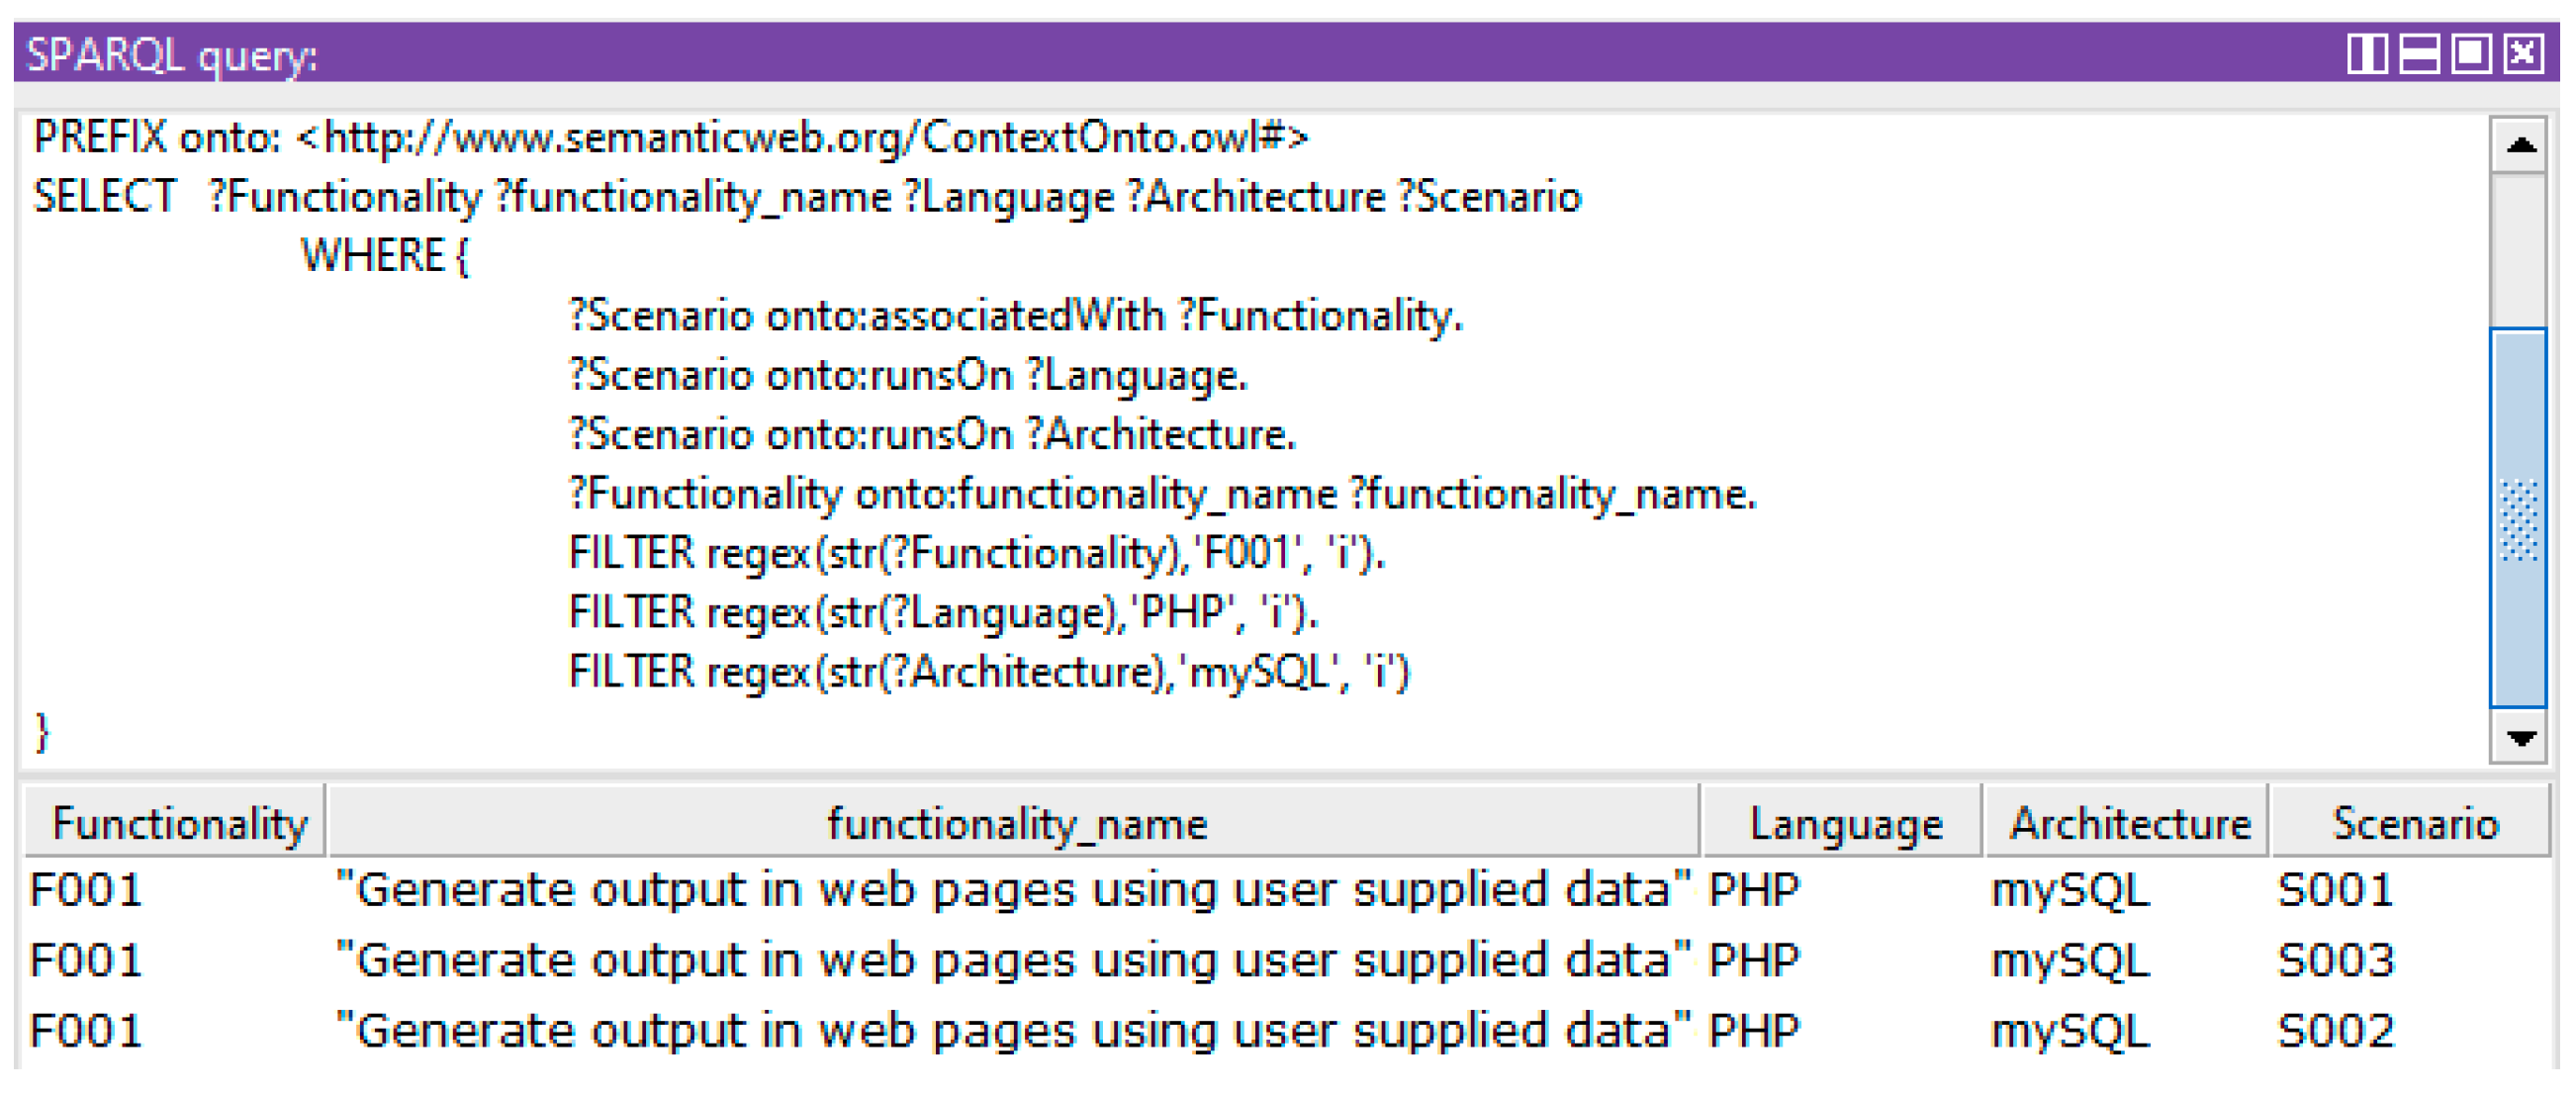Select the first row's F001 cell
Screen dimensions: 2576x1095
pyautogui.click(x=86, y=890)
